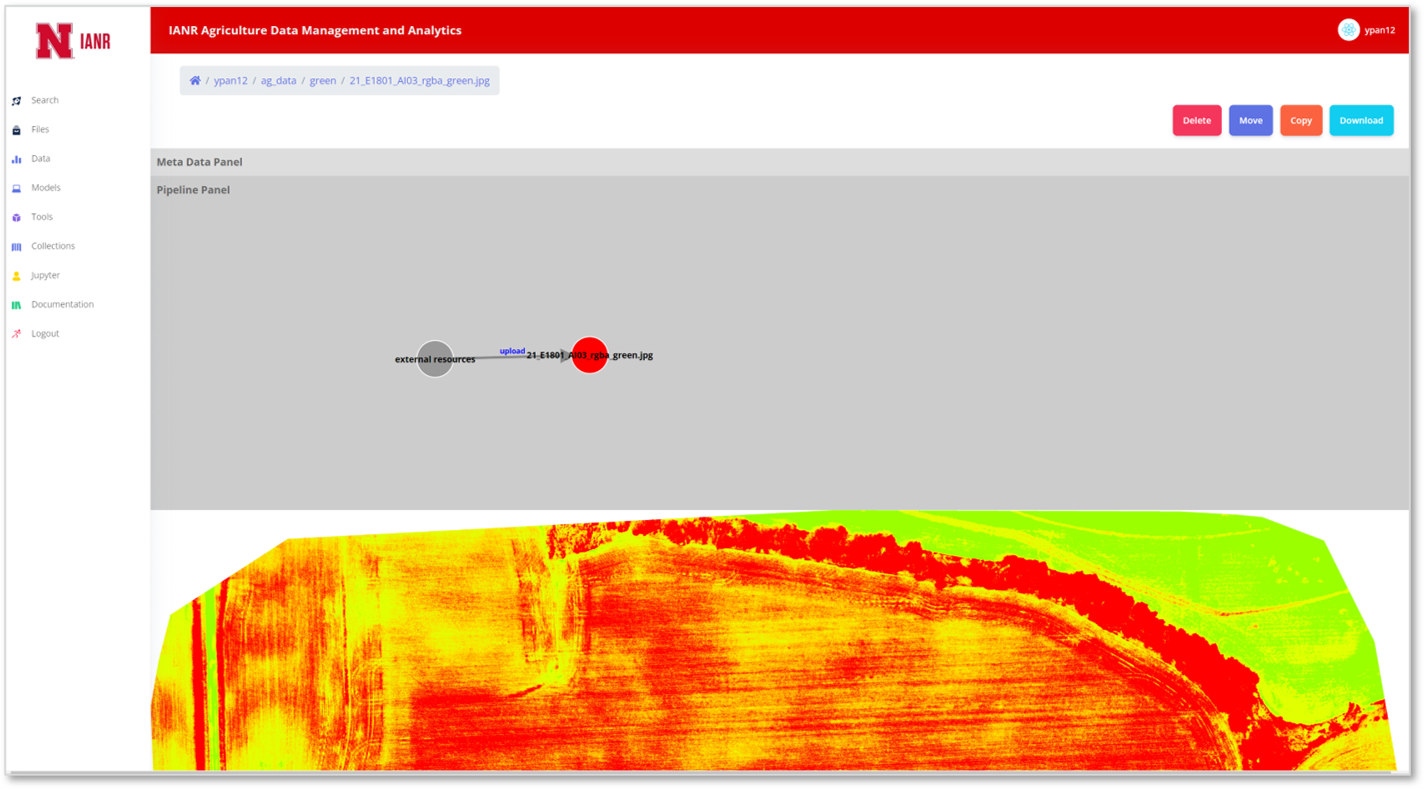Click the Documentation books icon

coord(16,305)
